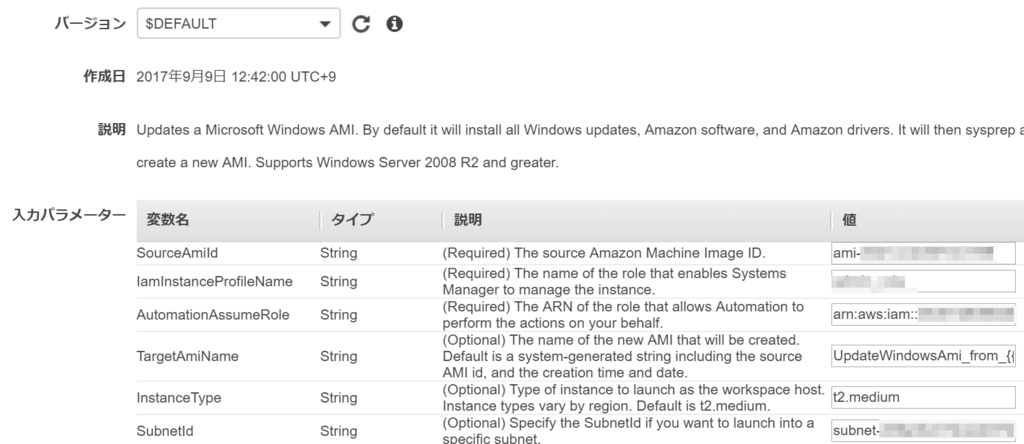Select the creation date 2017年9月9日 text
This screenshot has height=444, width=1024.
pyautogui.click(x=236, y=77)
